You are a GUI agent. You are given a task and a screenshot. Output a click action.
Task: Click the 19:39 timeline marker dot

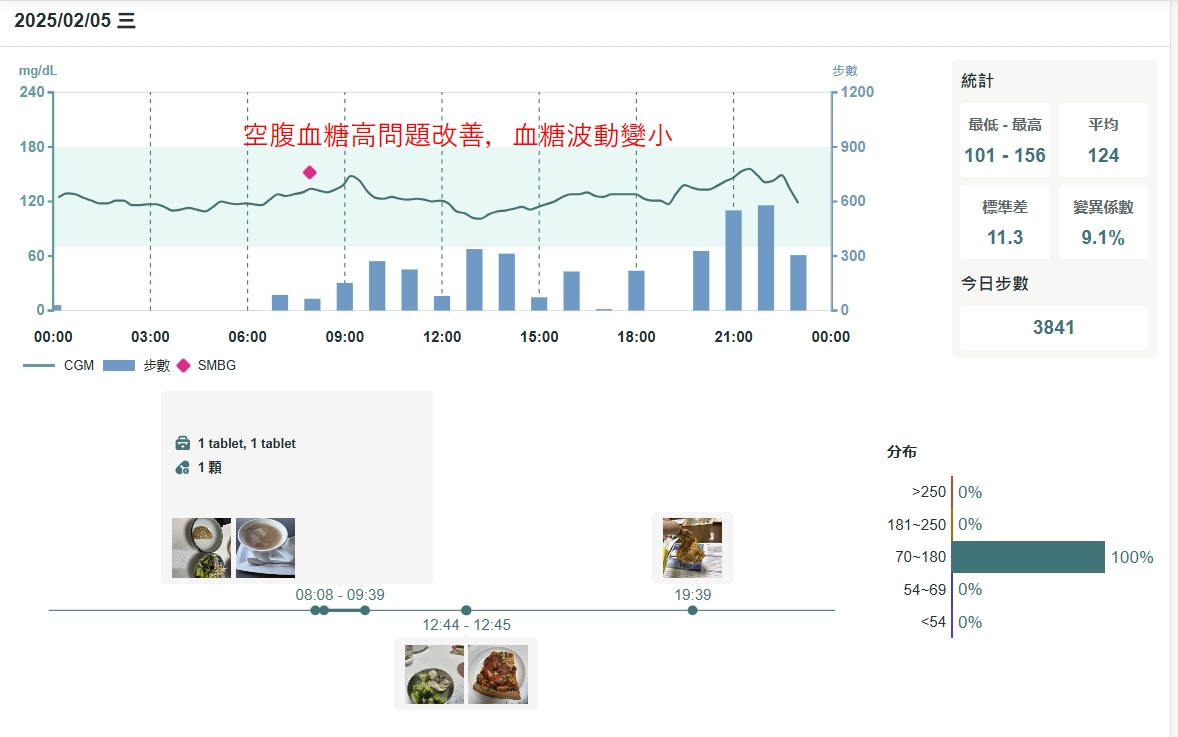click(x=692, y=610)
